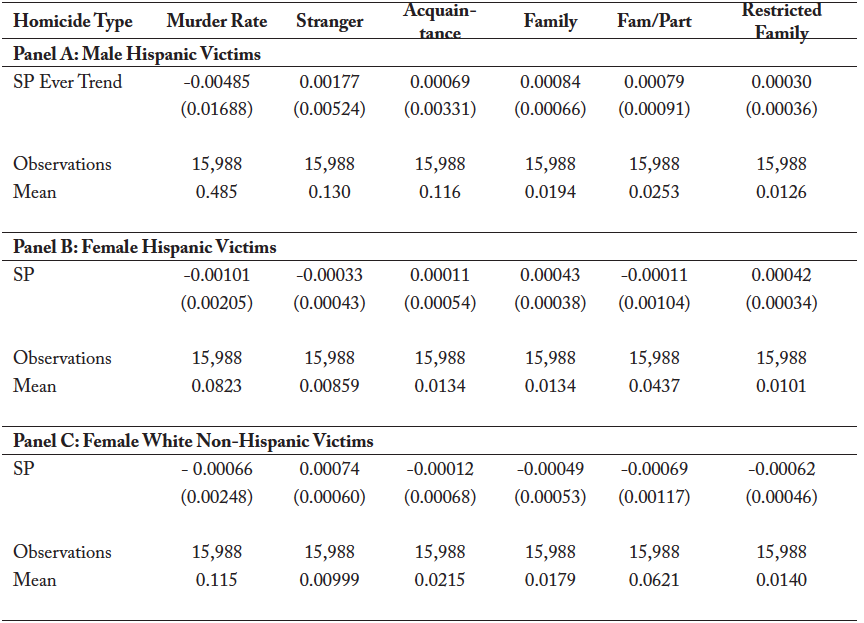Click the Panel B Fam/Part mean 0.0437
This screenshot has width=864, height=623.
[x=654, y=386]
